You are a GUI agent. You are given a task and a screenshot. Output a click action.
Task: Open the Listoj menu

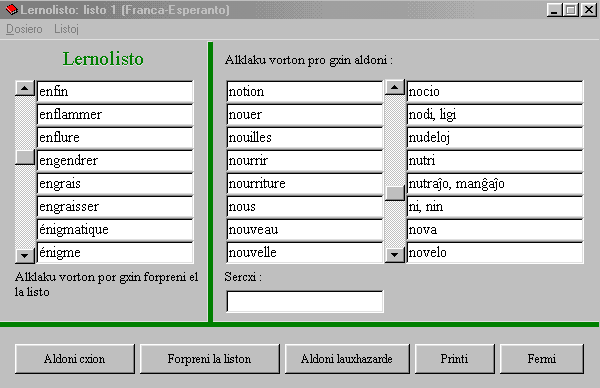click(66, 29)
